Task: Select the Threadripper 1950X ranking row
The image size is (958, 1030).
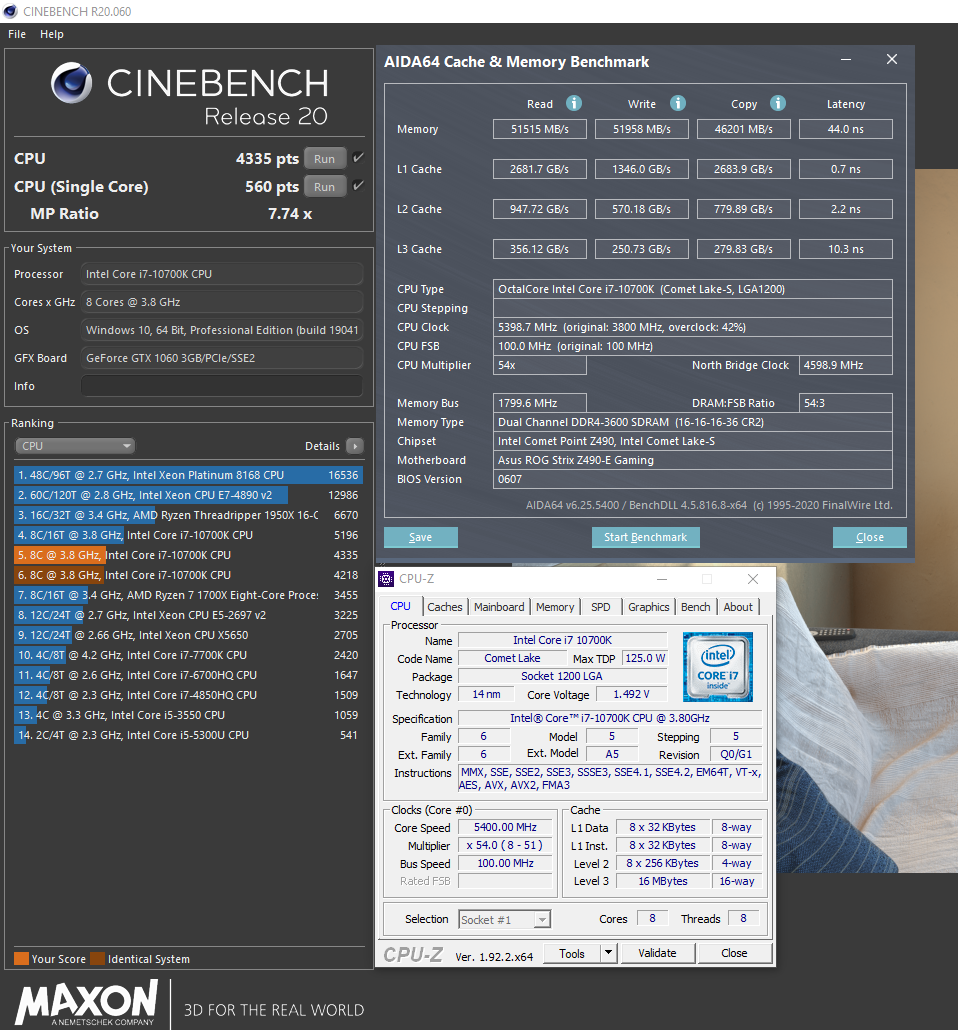Action: click(x=188, y=515)
